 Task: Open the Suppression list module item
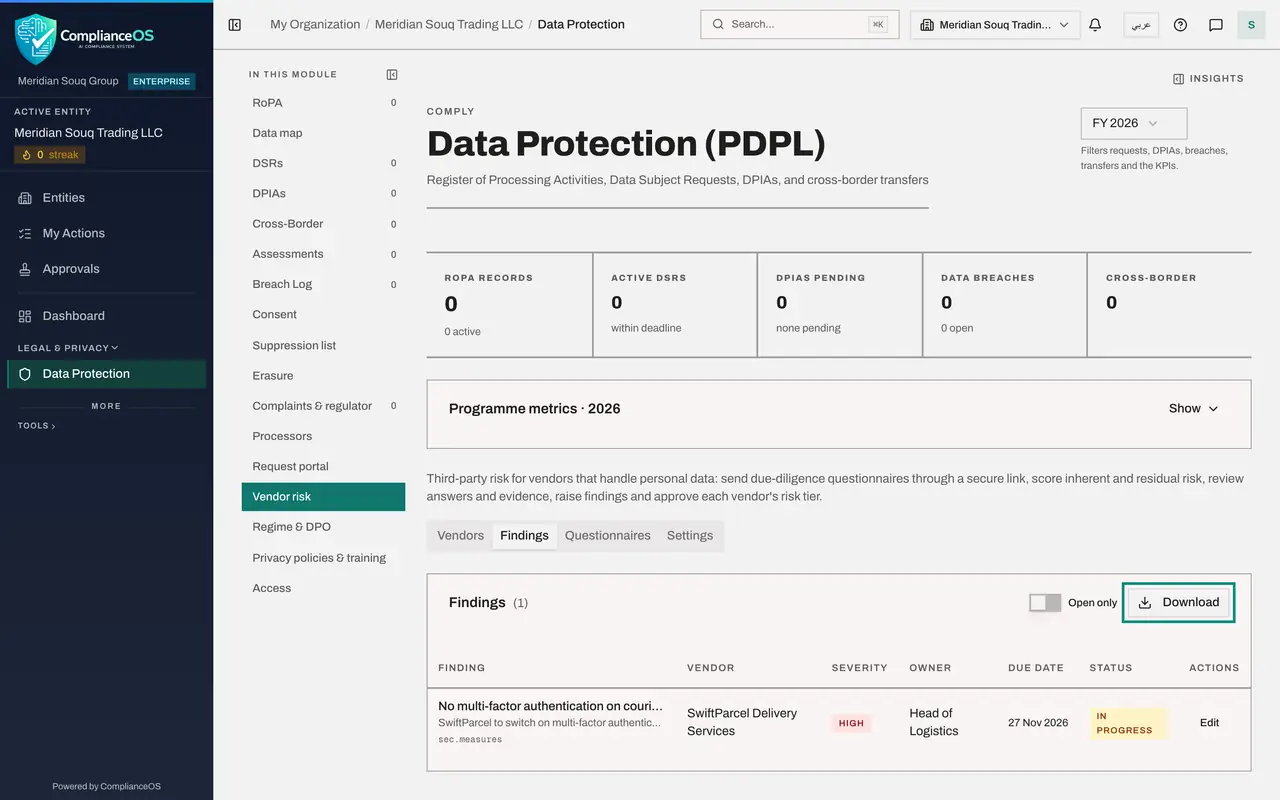[x=323, y=345]
